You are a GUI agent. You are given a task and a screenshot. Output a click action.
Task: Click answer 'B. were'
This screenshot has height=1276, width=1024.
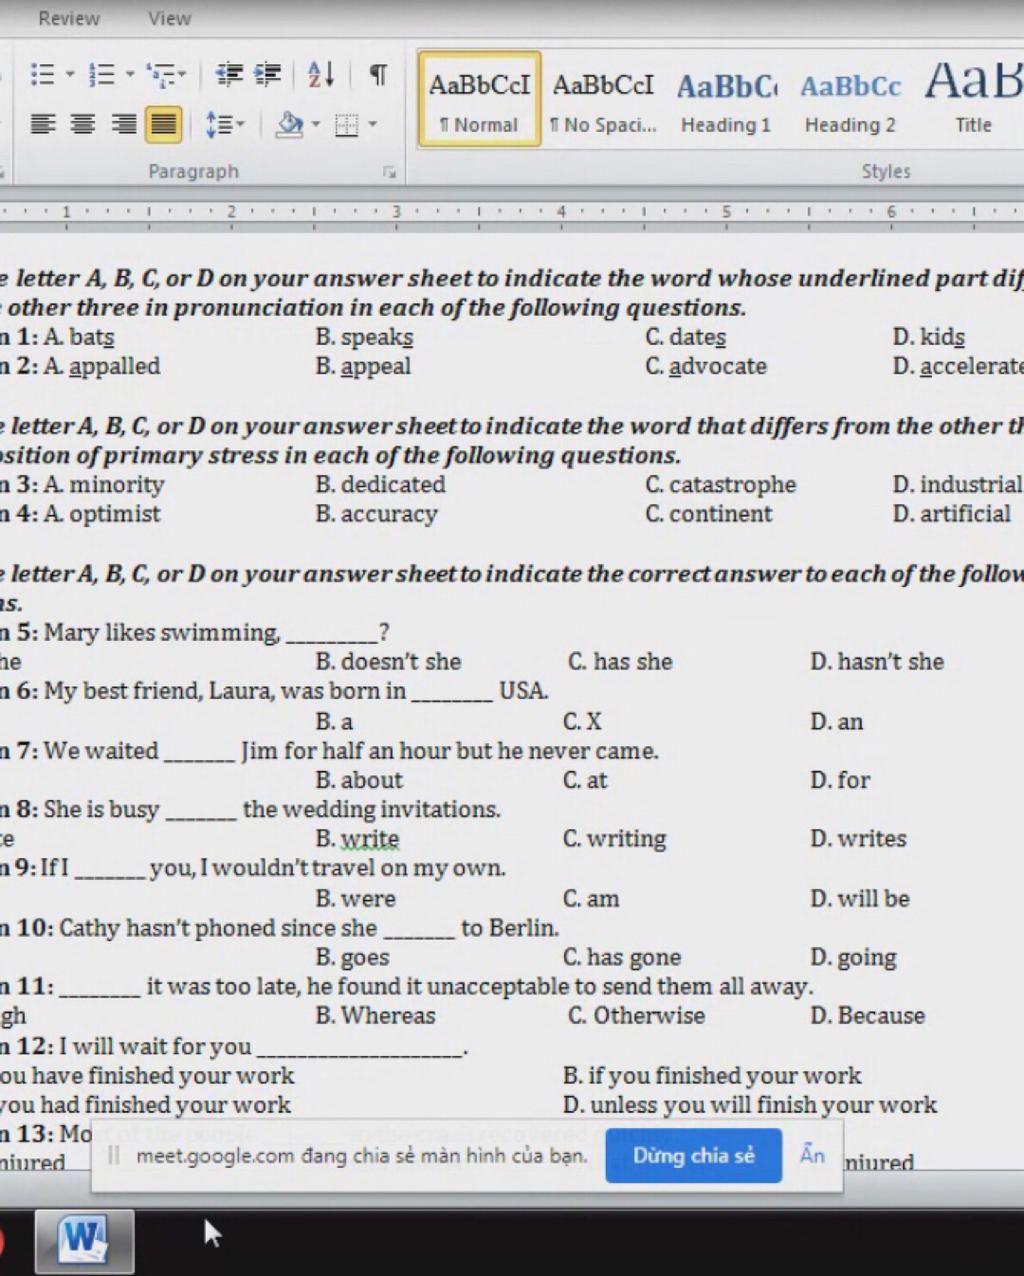pyautogui.click(x=355, y=899)
